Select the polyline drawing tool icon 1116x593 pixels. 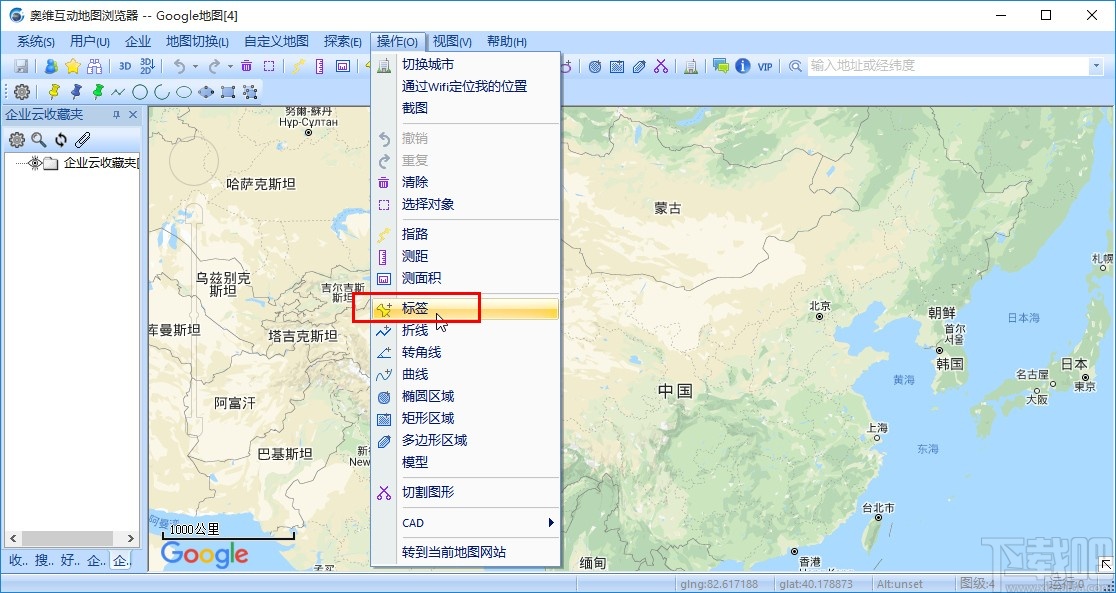pyautogui.click(x=117, y=90)
